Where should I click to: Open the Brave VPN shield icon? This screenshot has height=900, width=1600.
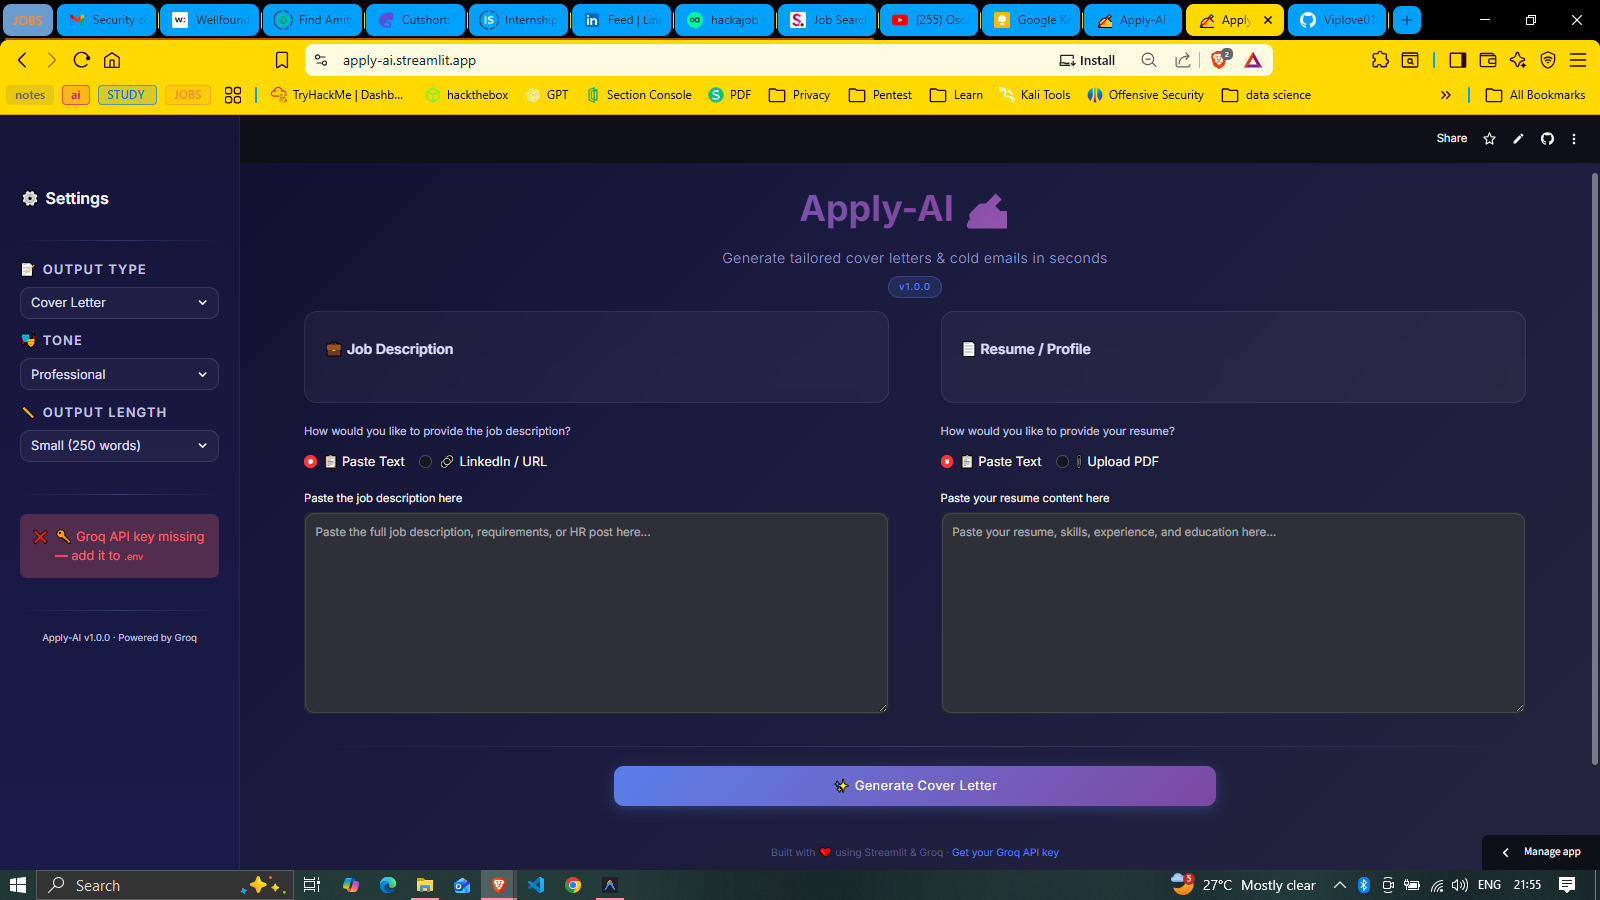point(1548,60)
